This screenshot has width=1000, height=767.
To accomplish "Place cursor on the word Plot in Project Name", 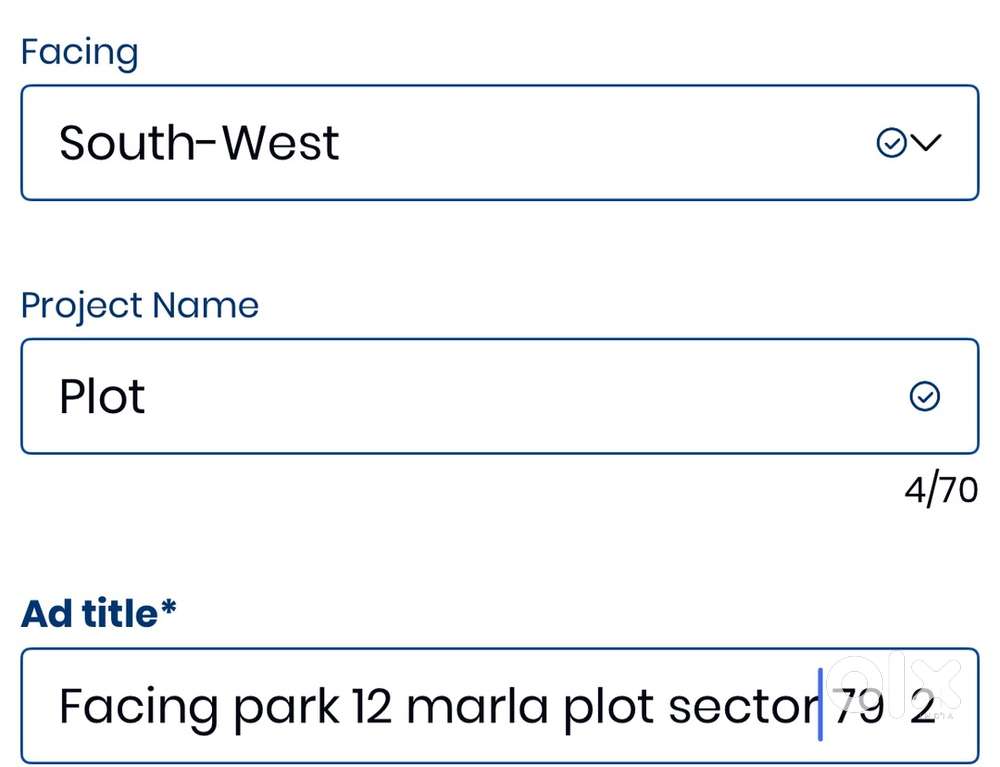I will [102, 397].
